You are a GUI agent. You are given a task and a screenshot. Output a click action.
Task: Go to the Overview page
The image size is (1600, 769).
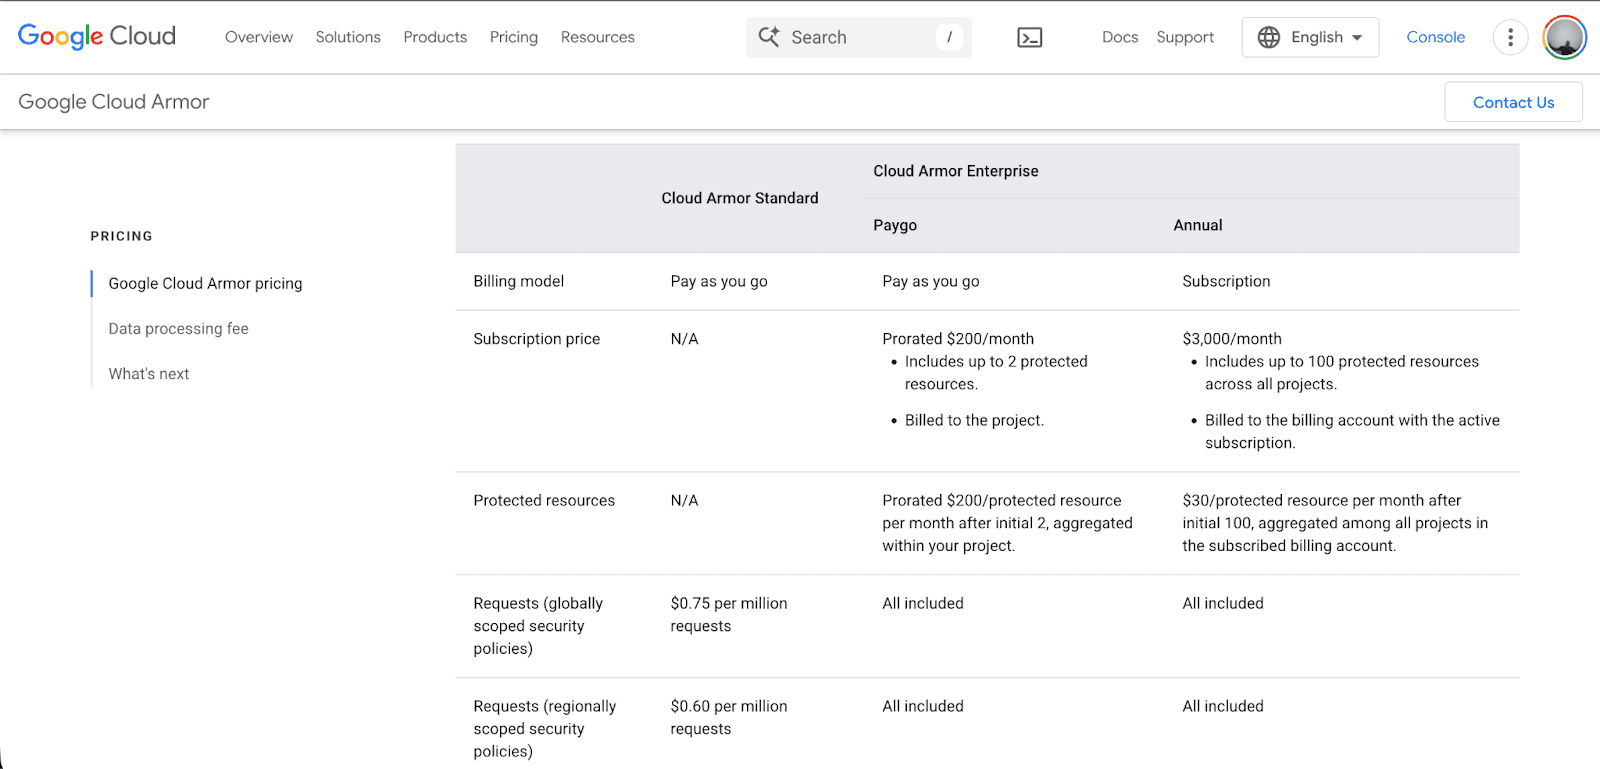point(259,37)
